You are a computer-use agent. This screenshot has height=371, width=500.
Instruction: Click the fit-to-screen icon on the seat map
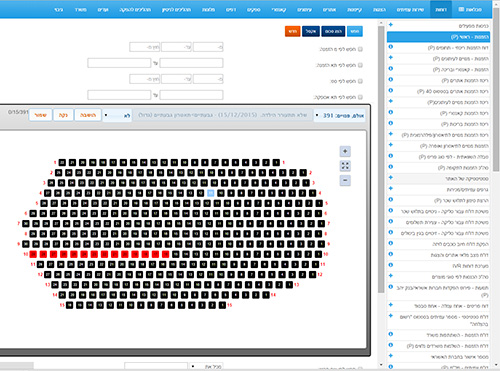point(345,166)
